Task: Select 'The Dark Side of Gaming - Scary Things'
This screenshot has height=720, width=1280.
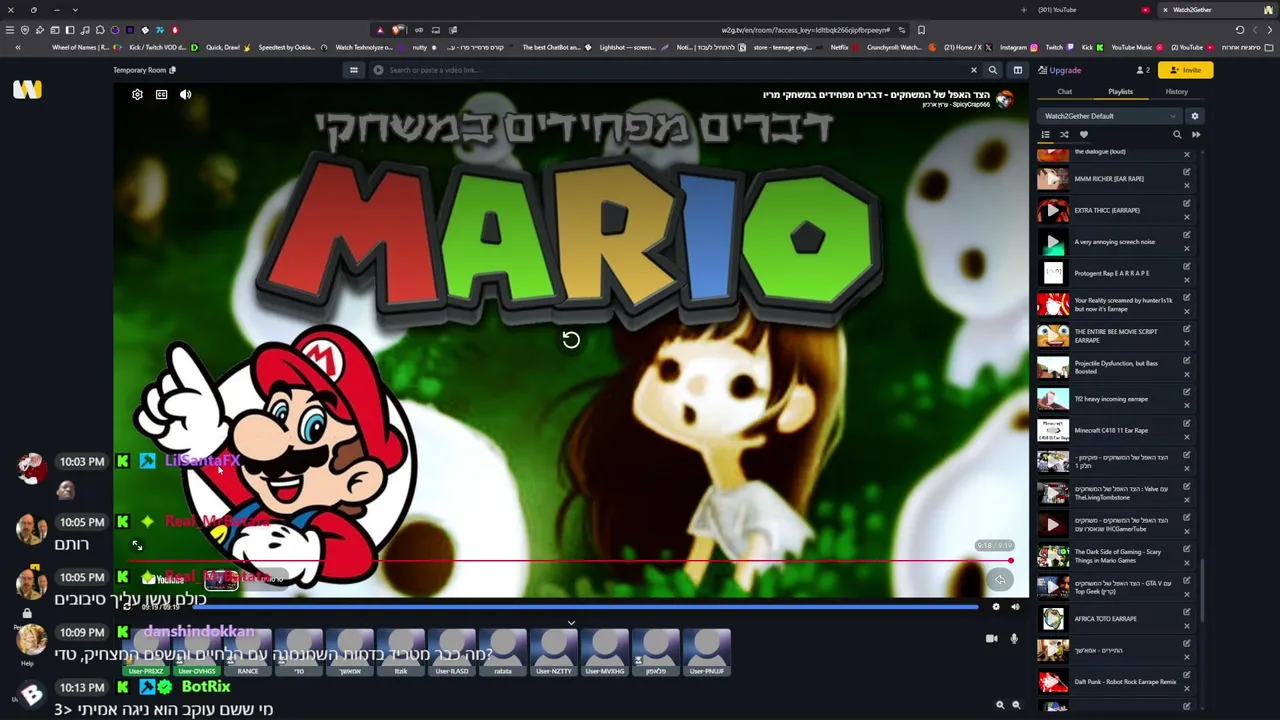Action: (x=1118, y=556)
